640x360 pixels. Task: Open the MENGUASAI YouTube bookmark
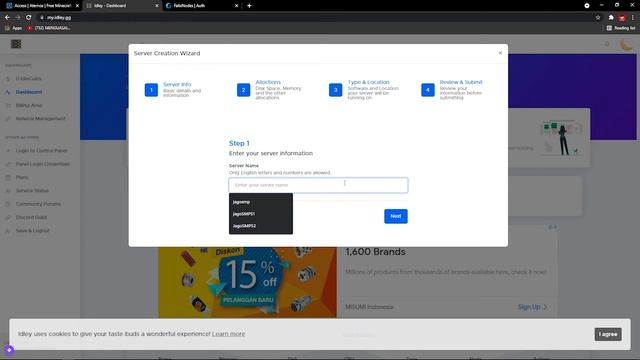(49, 28)
